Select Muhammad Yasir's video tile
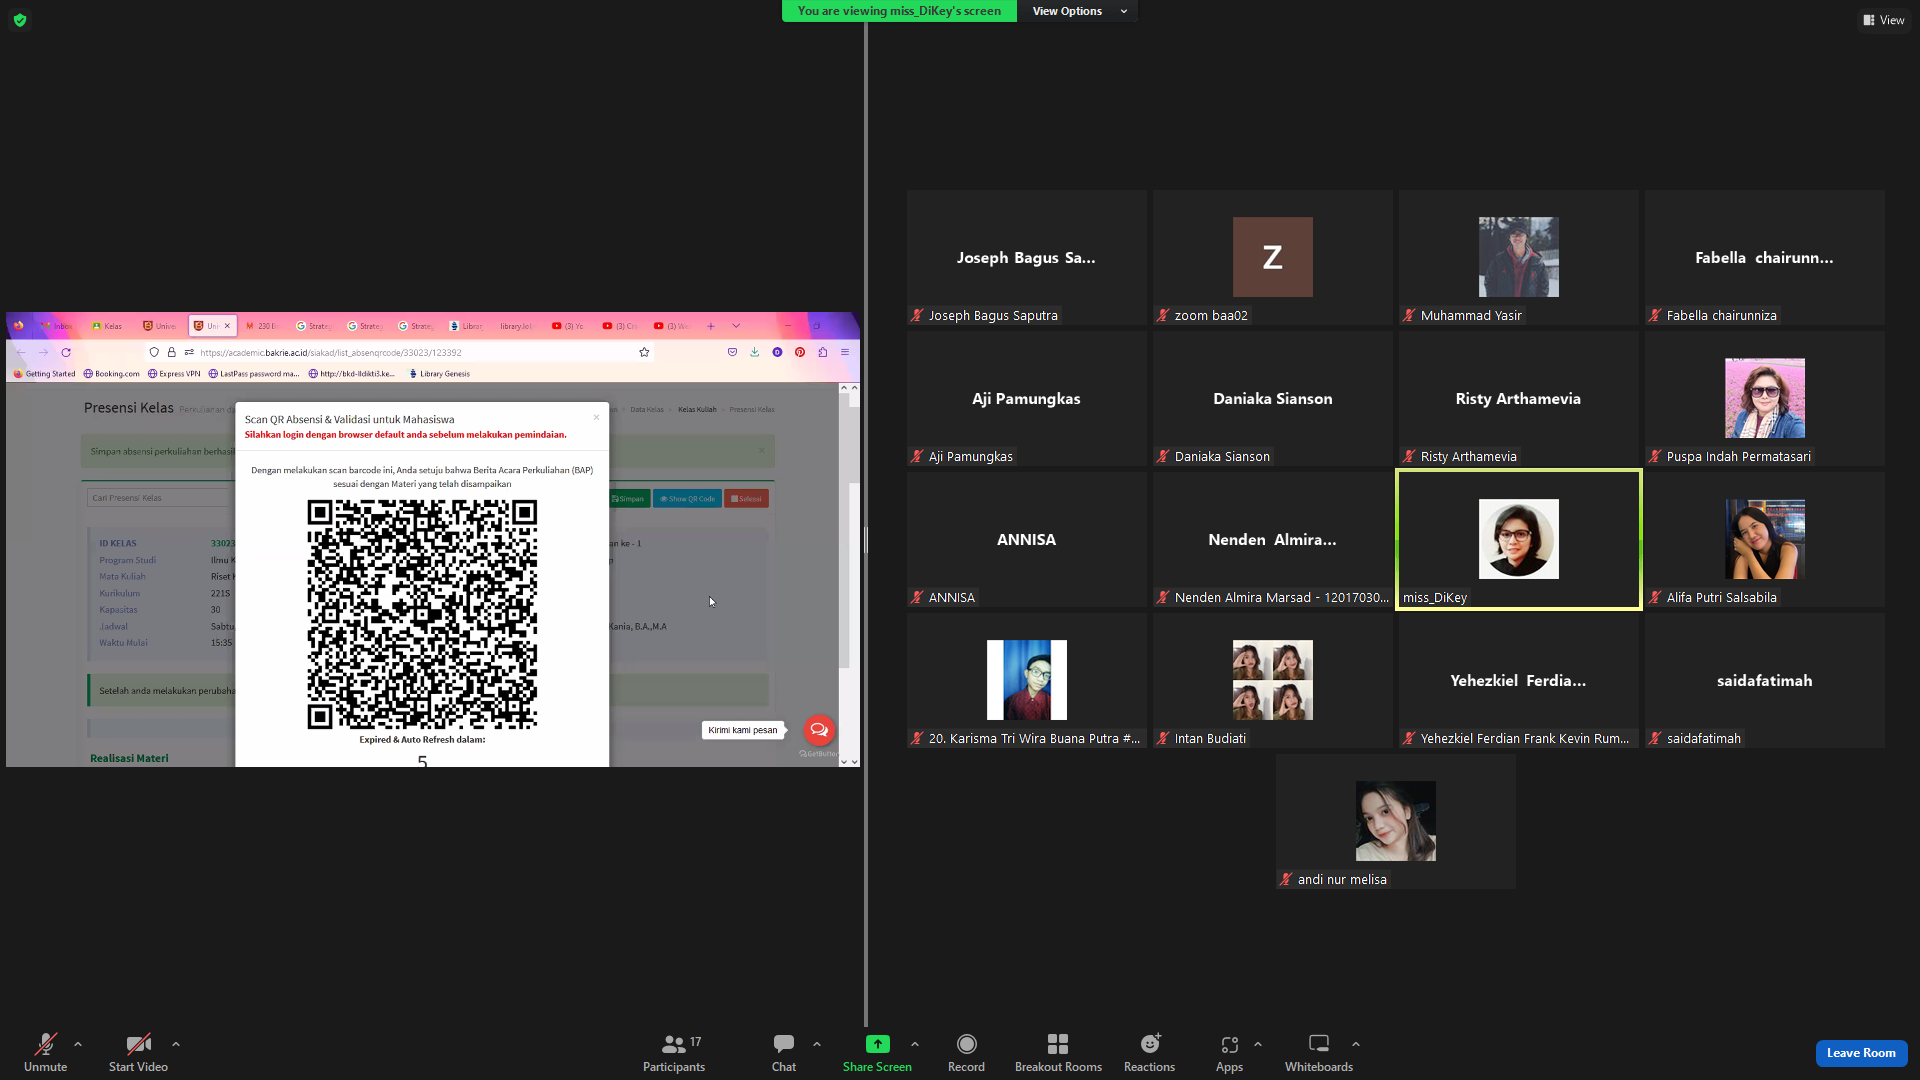Image resolution: width=1920 pixels, height=1080 pixels. [1518, 258]
